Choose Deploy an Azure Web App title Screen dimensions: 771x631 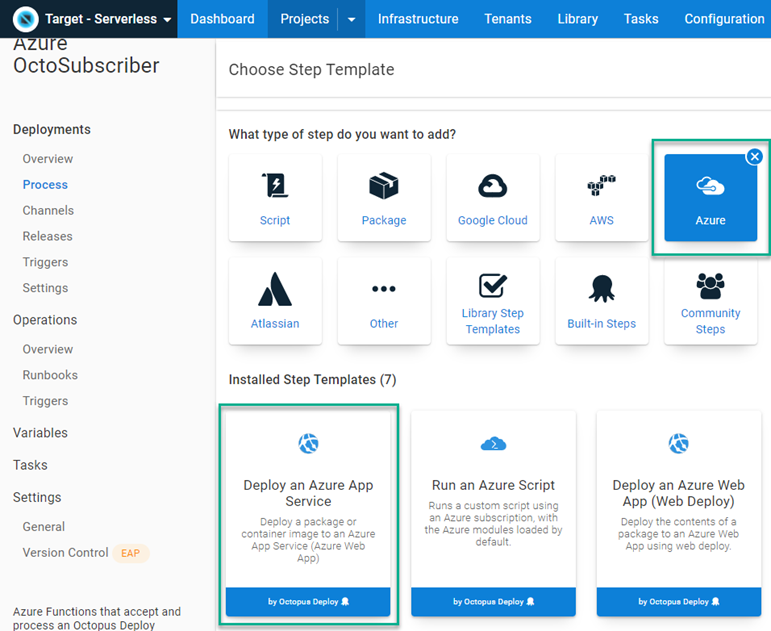point(679,493)
